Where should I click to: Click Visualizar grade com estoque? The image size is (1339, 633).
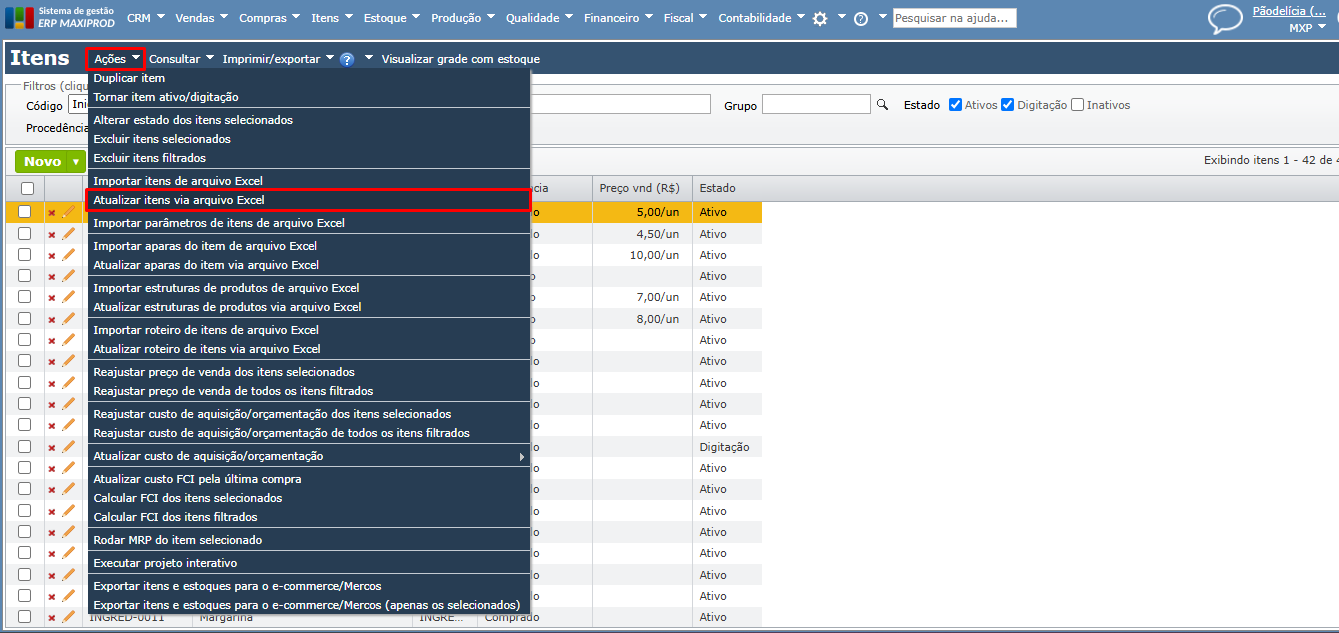click(x=460, y=59)
